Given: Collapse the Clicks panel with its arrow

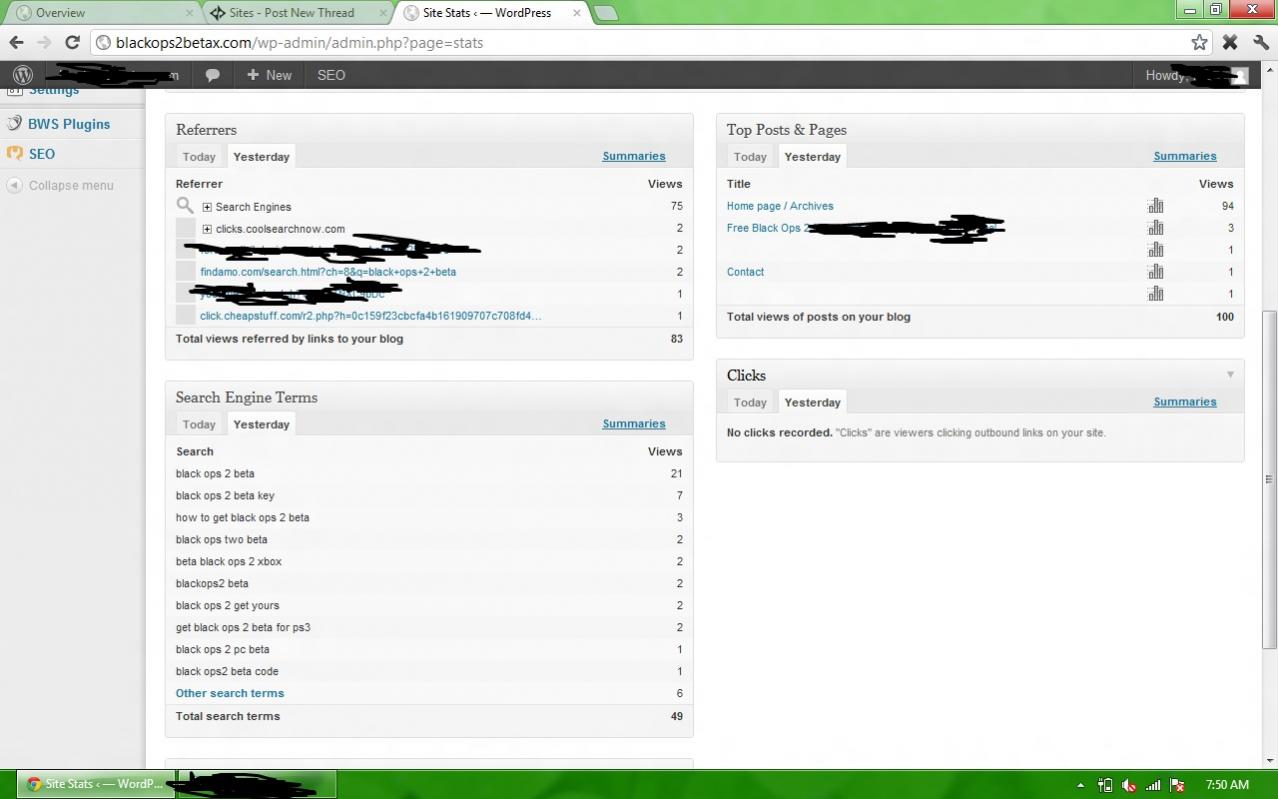Looking at the screenshot, I should [x=1230, y=375].
